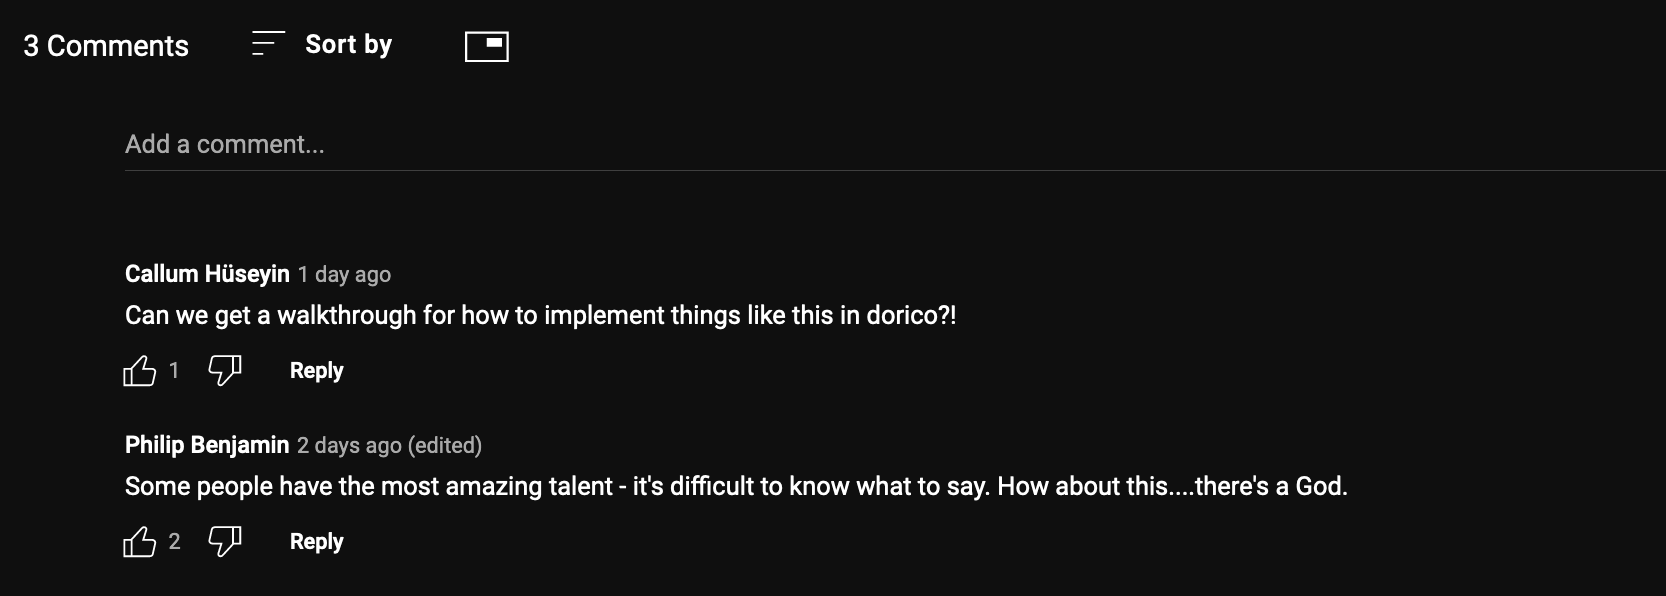Click the "1 day ago" timestamp
The width and height of the screenshot is (1666, 596).
(344, 275)
